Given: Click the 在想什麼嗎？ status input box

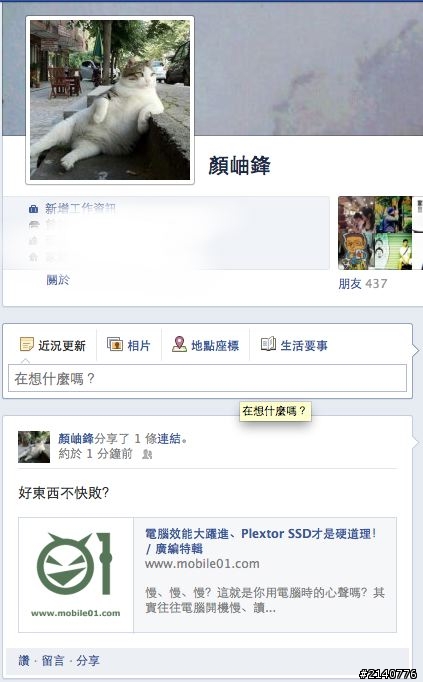Looking at the screenshot, I should point(207,378).
